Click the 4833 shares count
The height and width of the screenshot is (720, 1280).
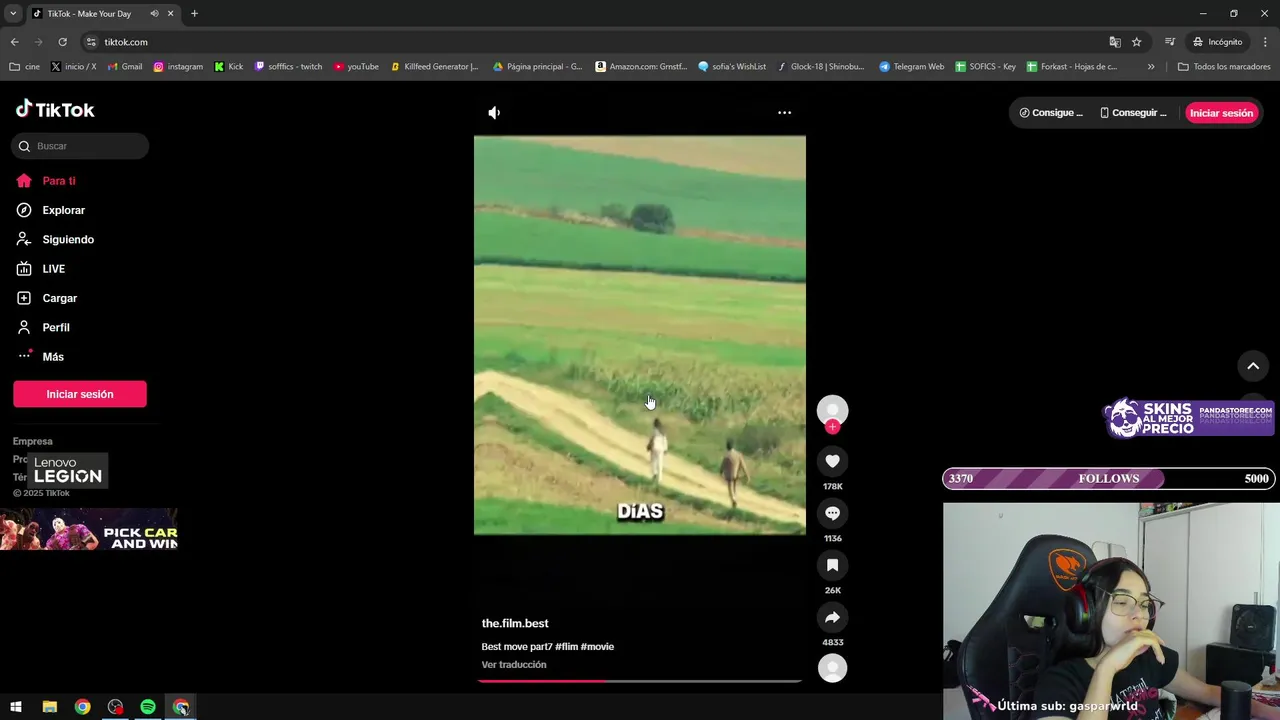[x=832, y=643]
